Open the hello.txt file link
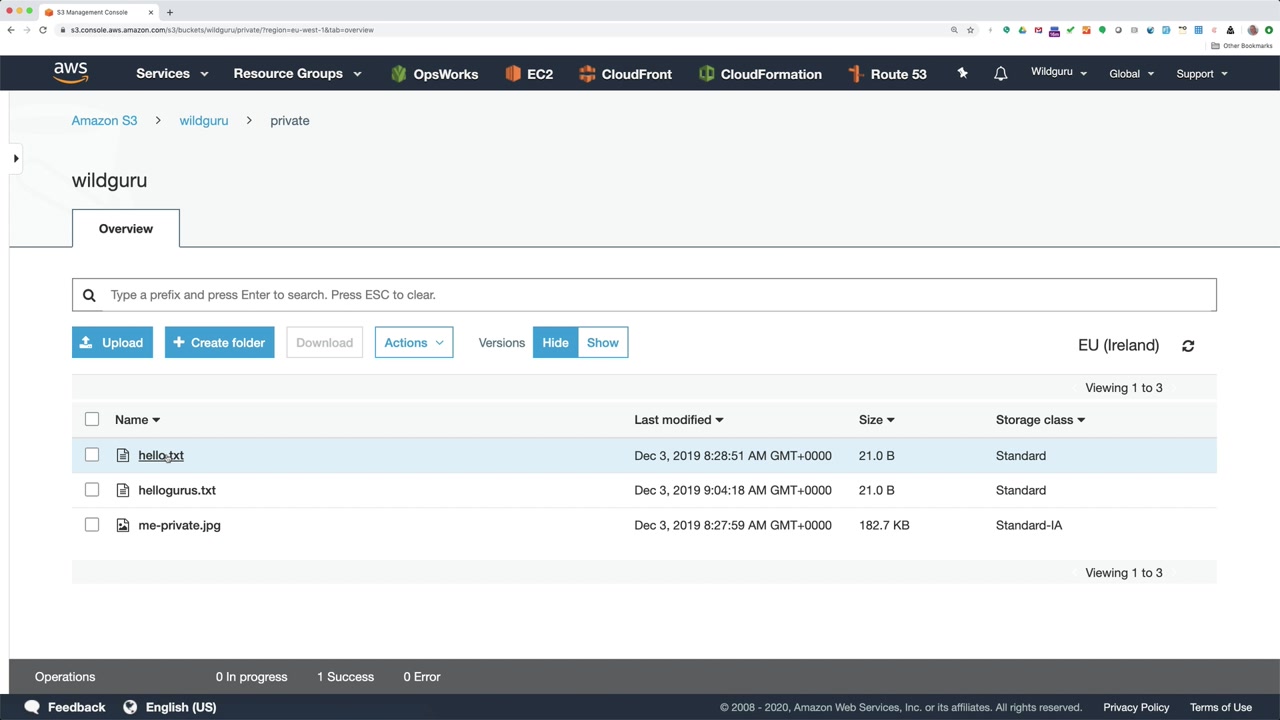 coord(161,455)
